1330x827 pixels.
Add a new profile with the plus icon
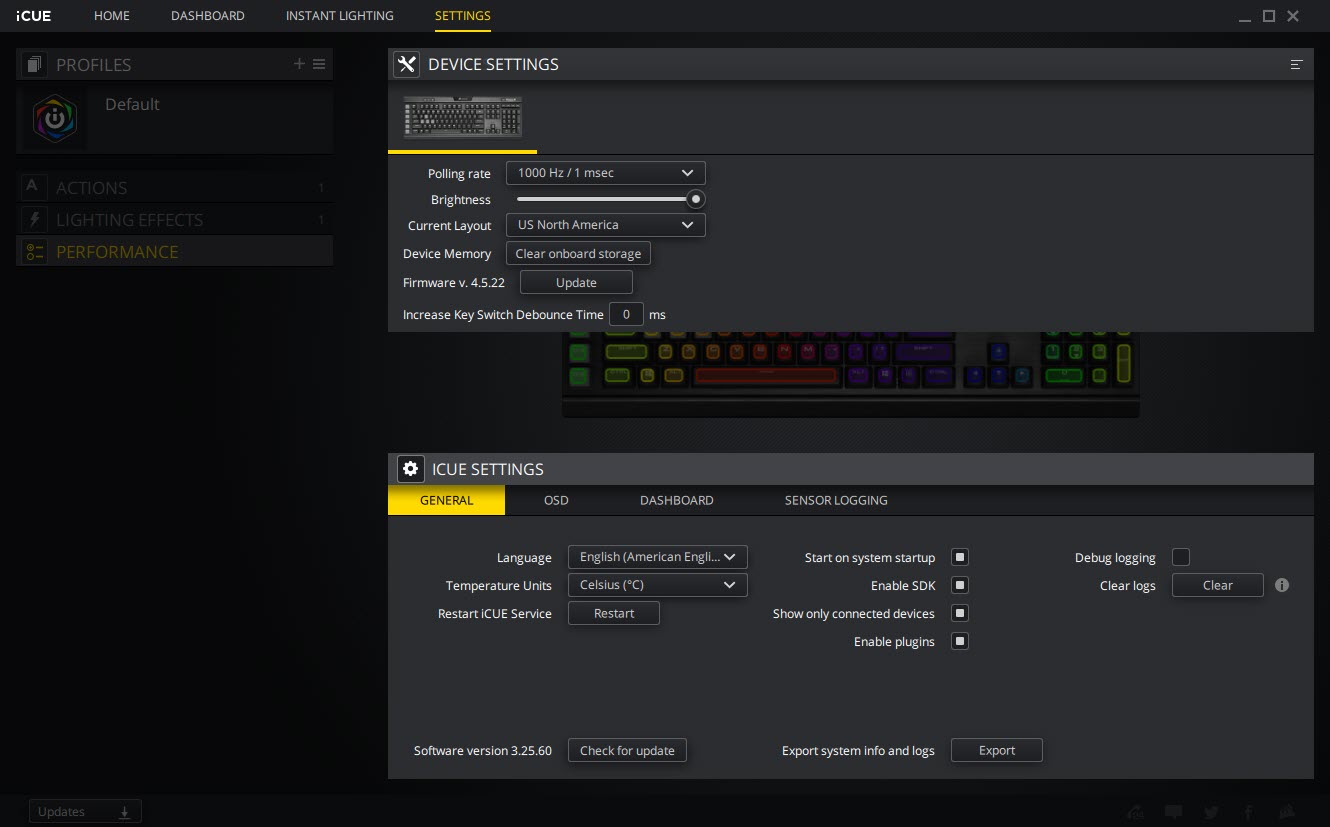point(299,64)
